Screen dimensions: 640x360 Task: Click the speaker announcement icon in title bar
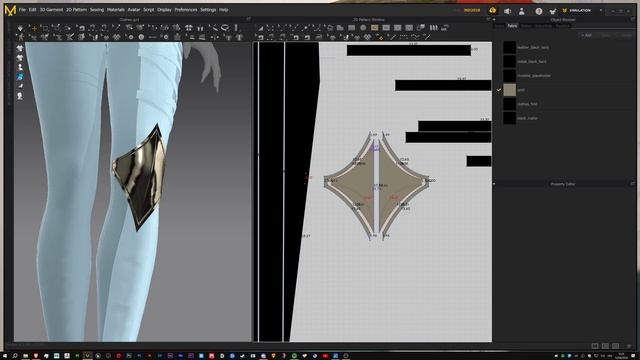coord(507,11)
